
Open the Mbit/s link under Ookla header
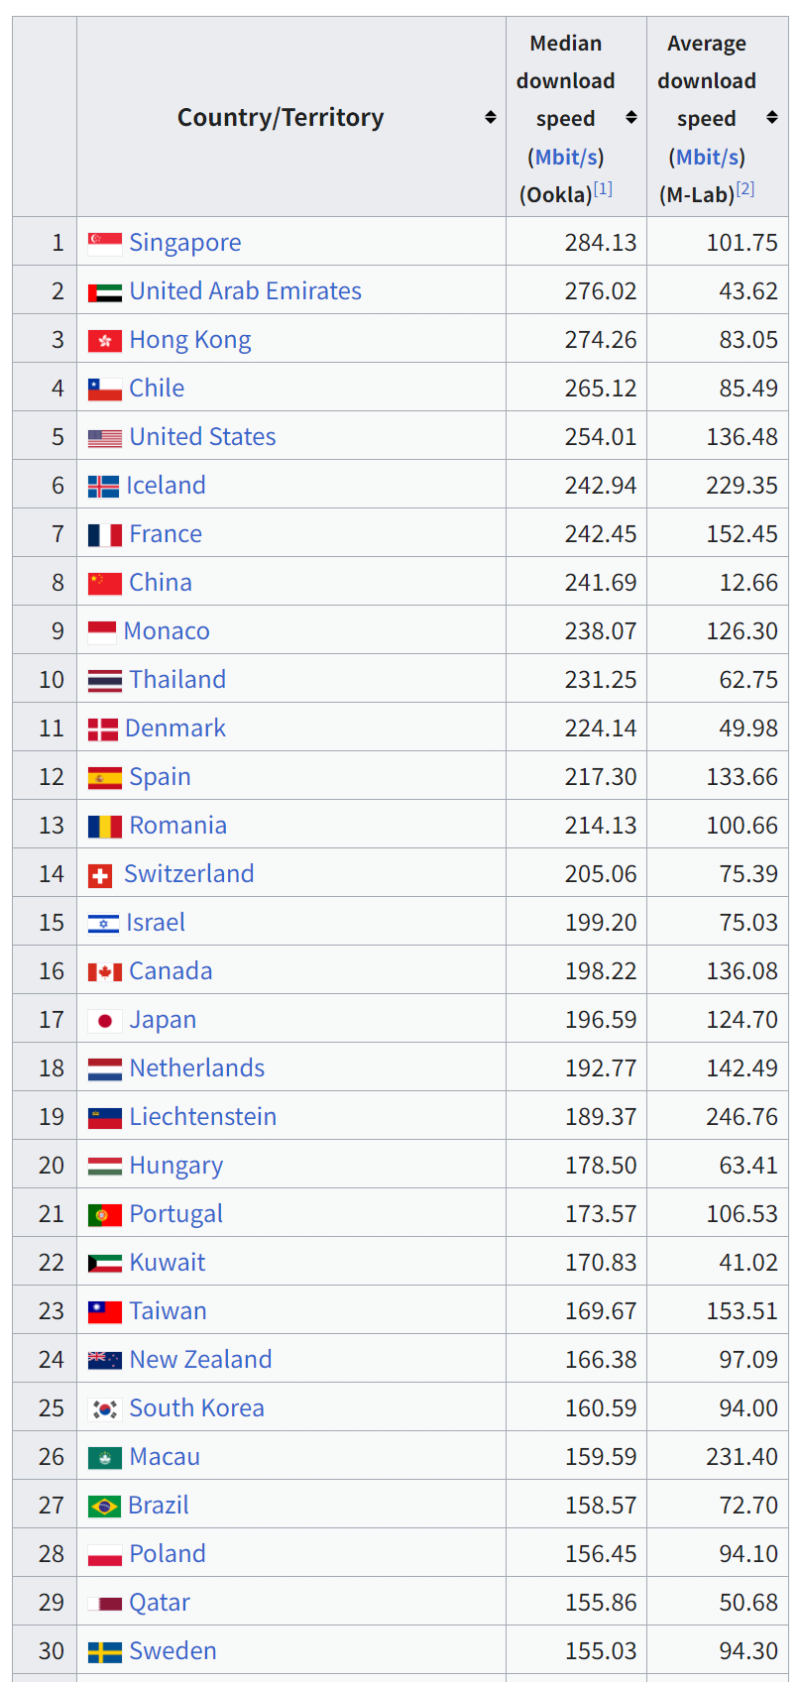pos(566,157)
